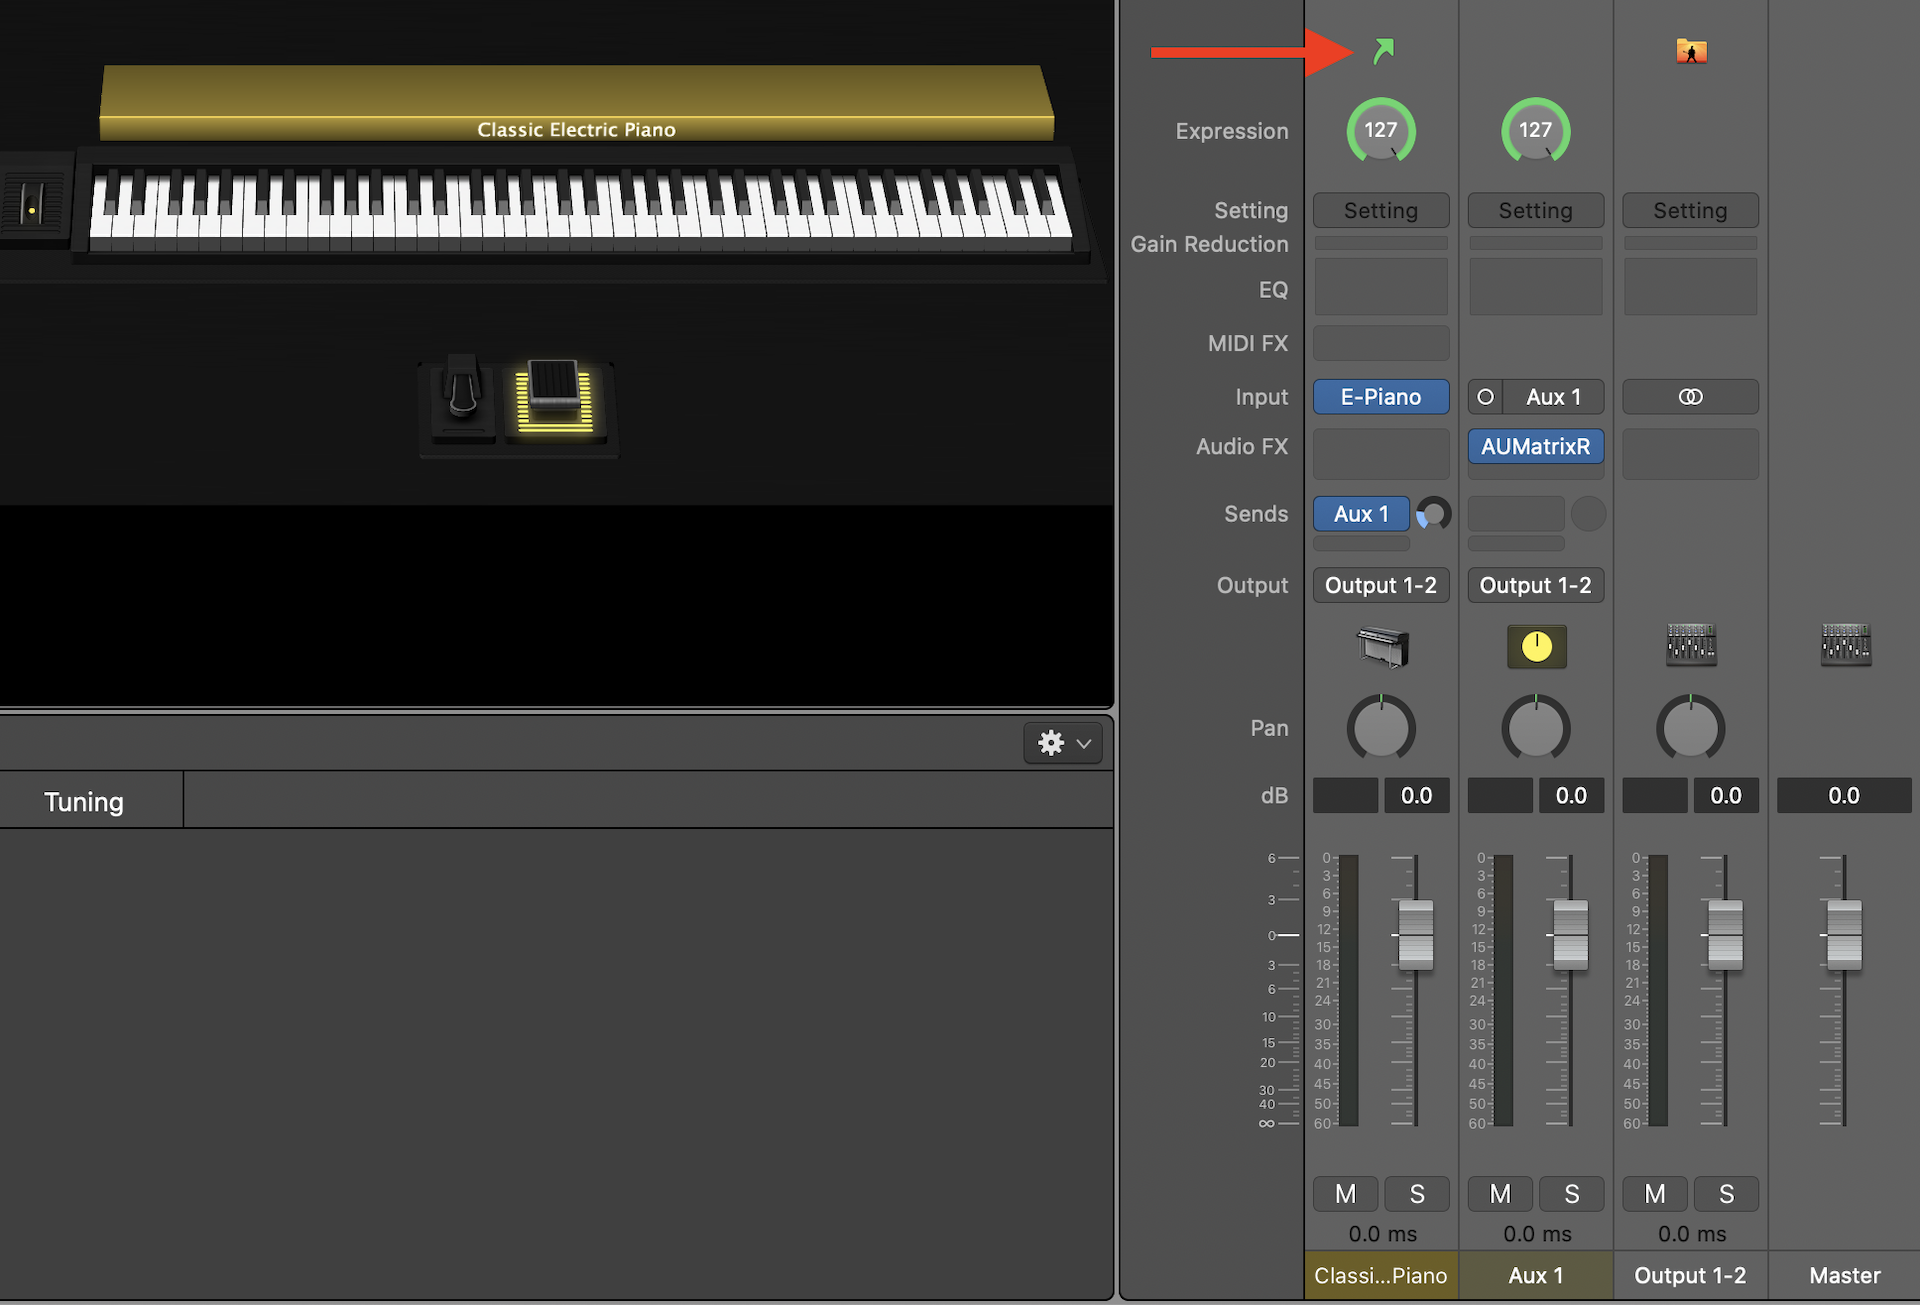The height and width of the screenshot is (1305, 1920).
Task: Click the EQ display on the Output 1-2 strip
Action: [x=1690, y=287]
